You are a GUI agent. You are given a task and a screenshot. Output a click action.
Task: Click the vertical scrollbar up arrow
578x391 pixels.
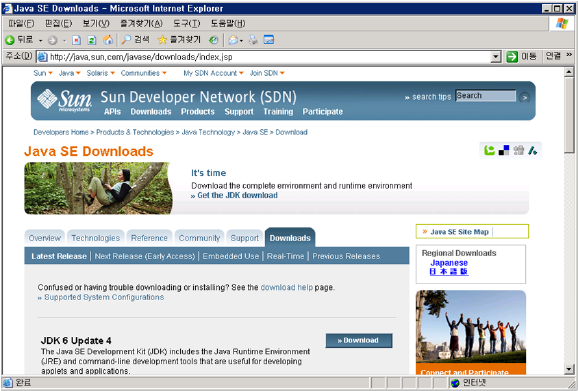569,72
